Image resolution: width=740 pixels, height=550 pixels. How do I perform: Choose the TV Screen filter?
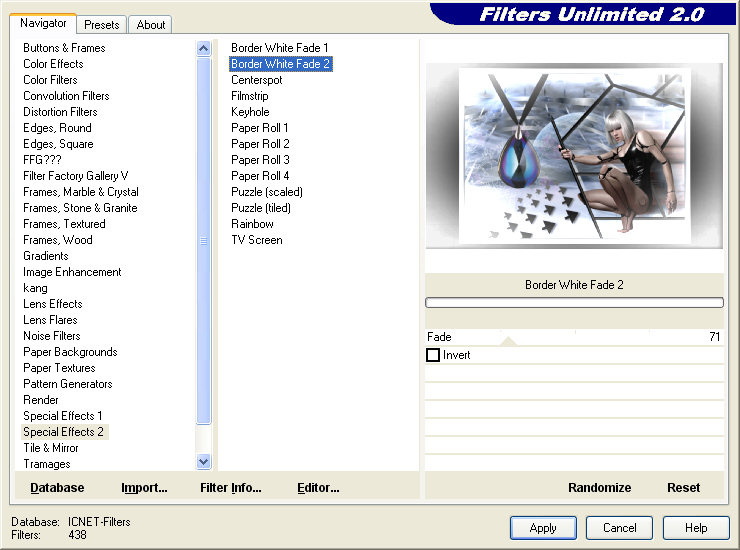click(x=257, y=240)
